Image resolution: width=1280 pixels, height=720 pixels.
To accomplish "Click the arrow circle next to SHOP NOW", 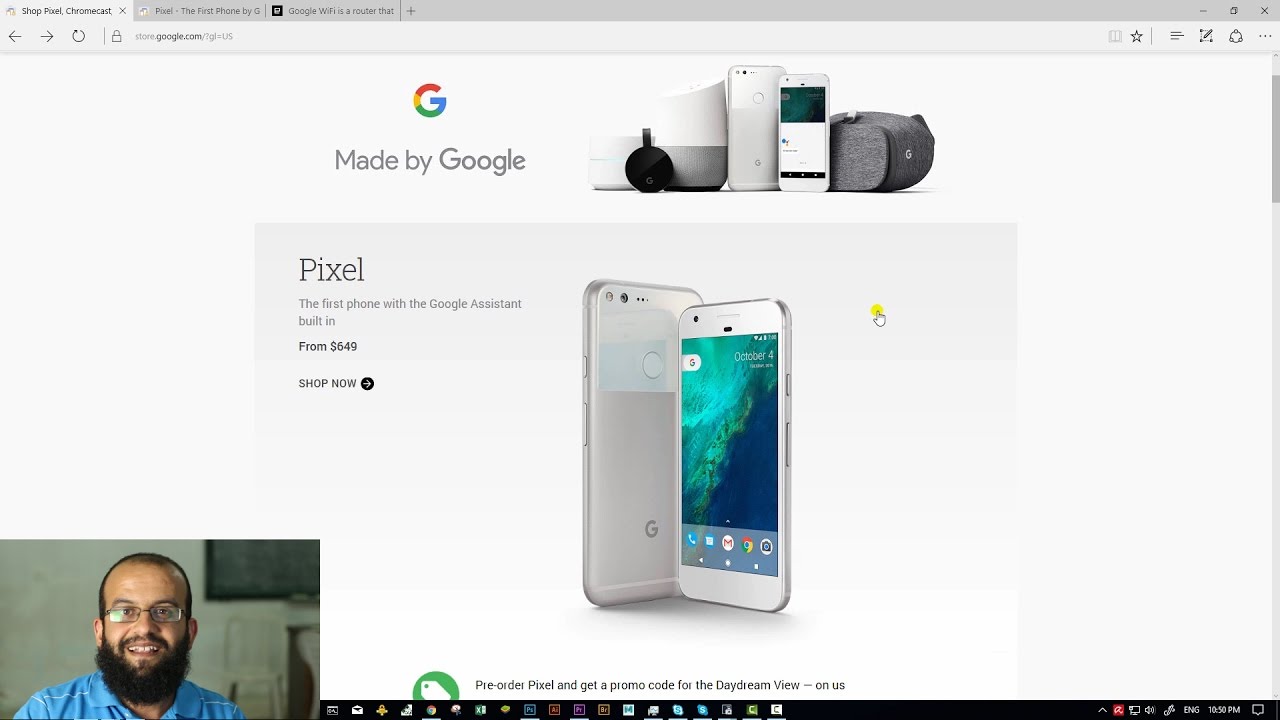I will (x=367, y=383).
